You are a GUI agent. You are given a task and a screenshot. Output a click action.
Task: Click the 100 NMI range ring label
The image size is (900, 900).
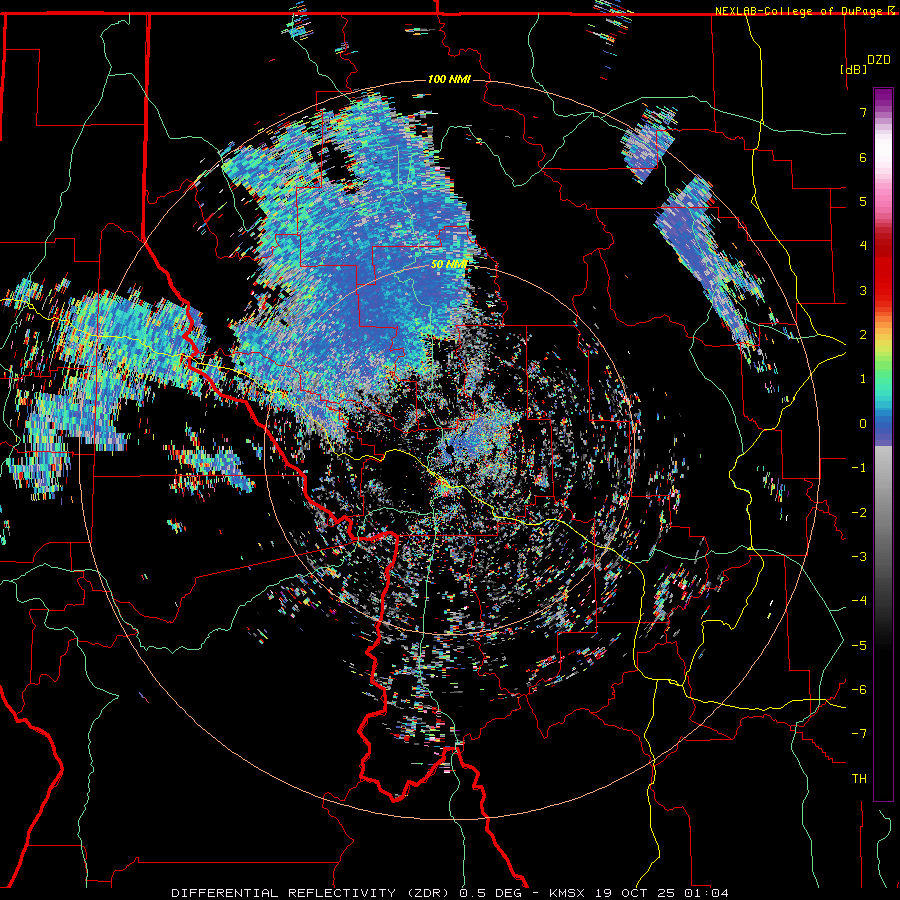[449, 79]
